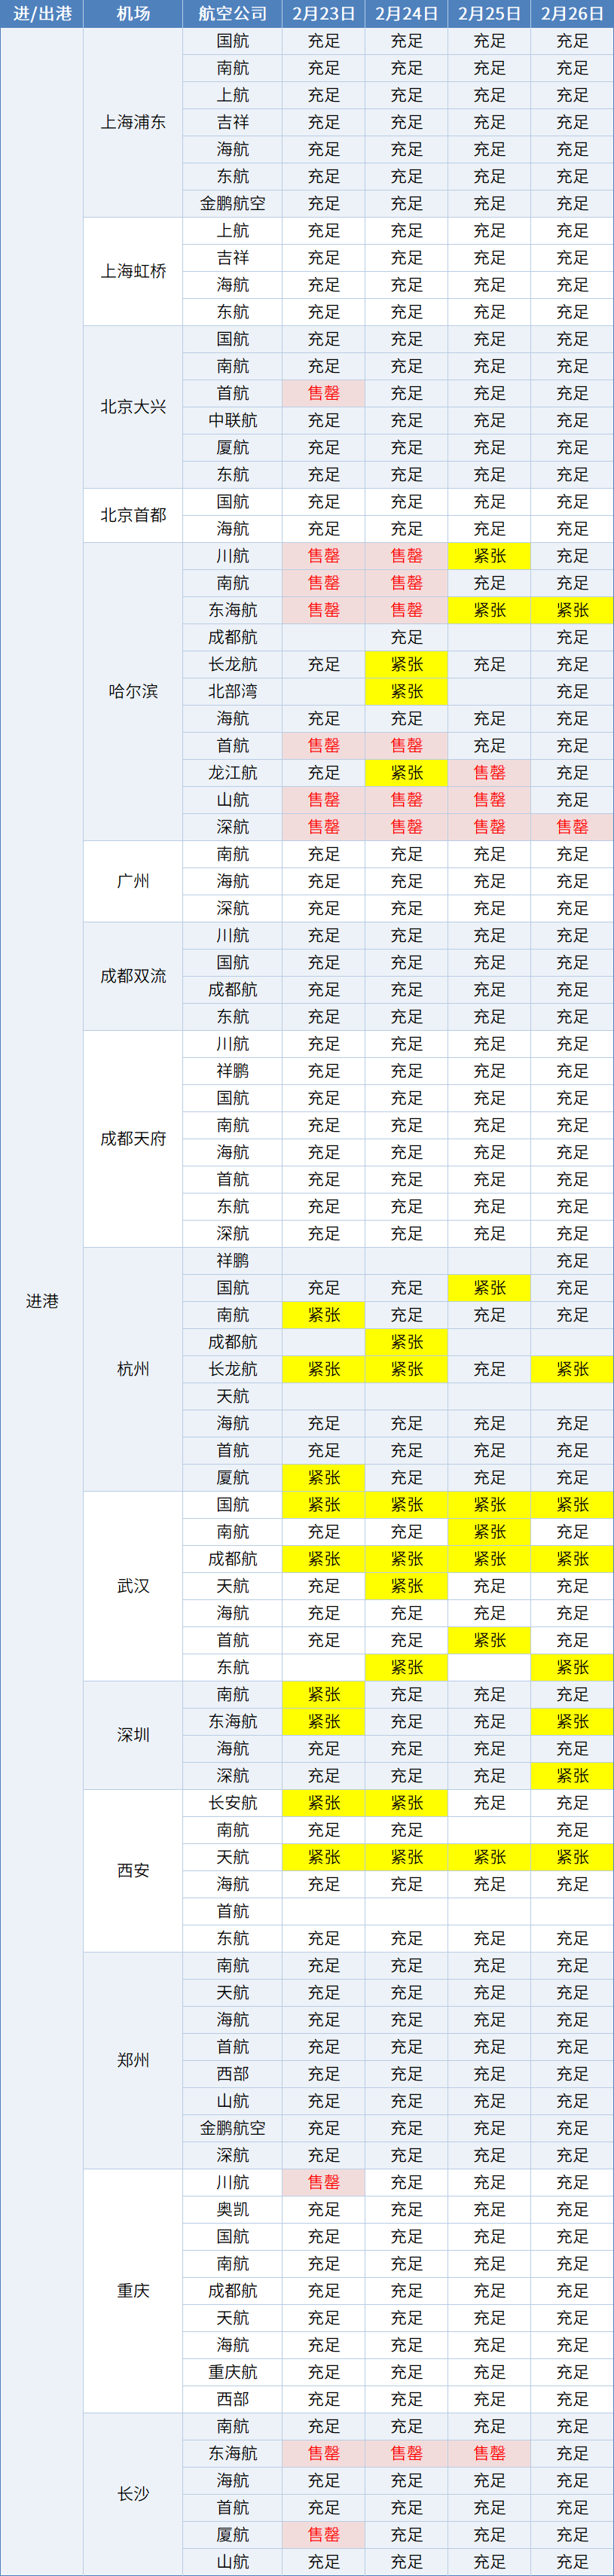
Task: Click 售罄 for 长沙 东海航 on 2月25日
Action: tap(489, 2453)
